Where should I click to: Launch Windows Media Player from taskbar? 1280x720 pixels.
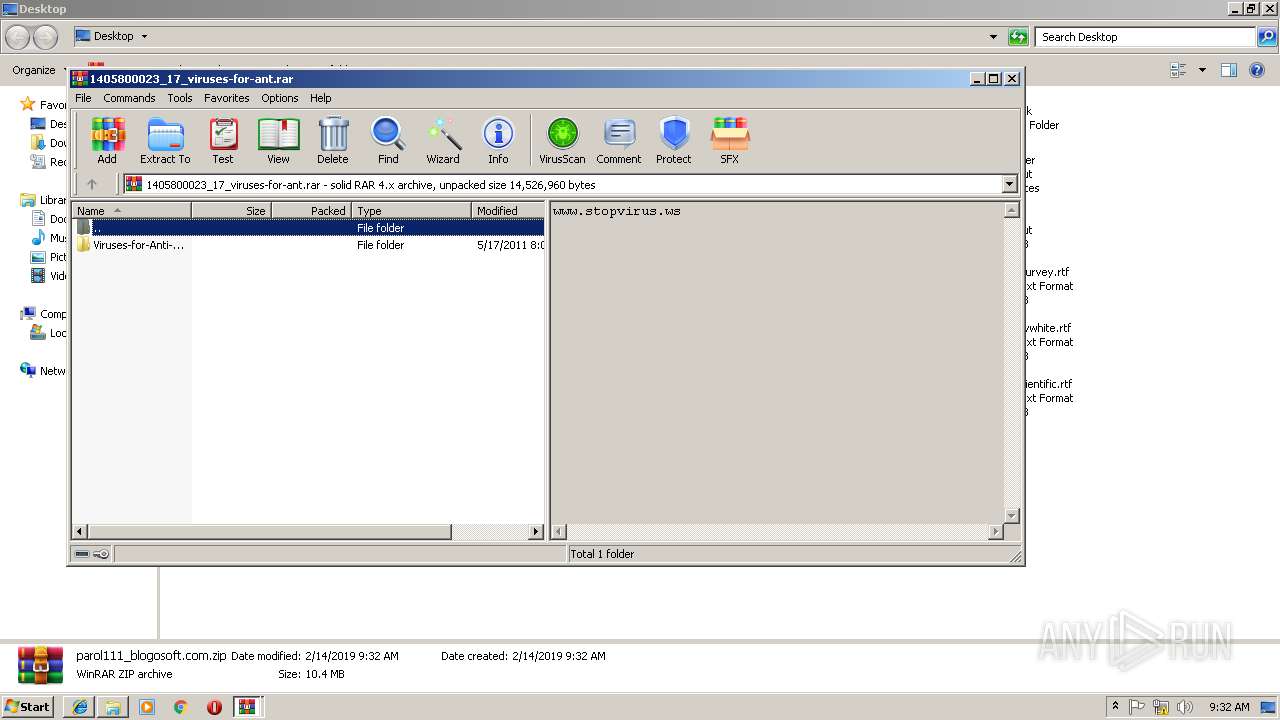(147, 707)
